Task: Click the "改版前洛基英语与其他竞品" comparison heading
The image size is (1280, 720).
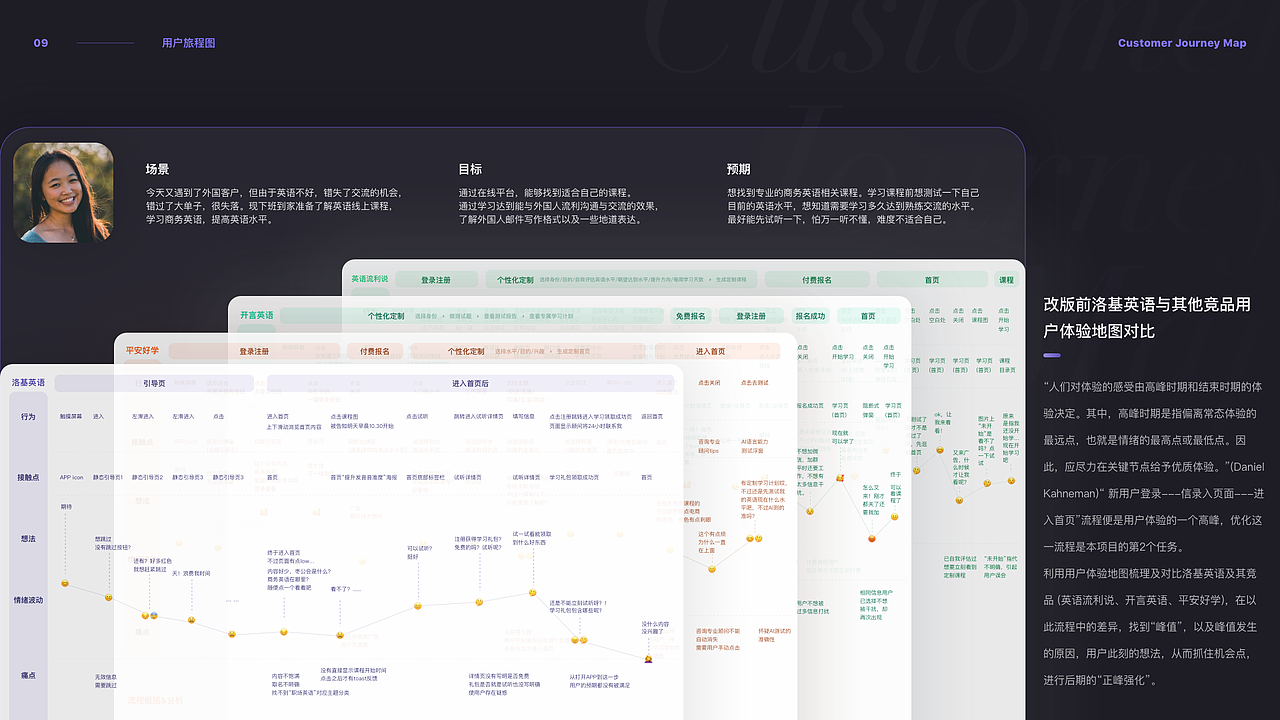Action: coord(1146,317)
